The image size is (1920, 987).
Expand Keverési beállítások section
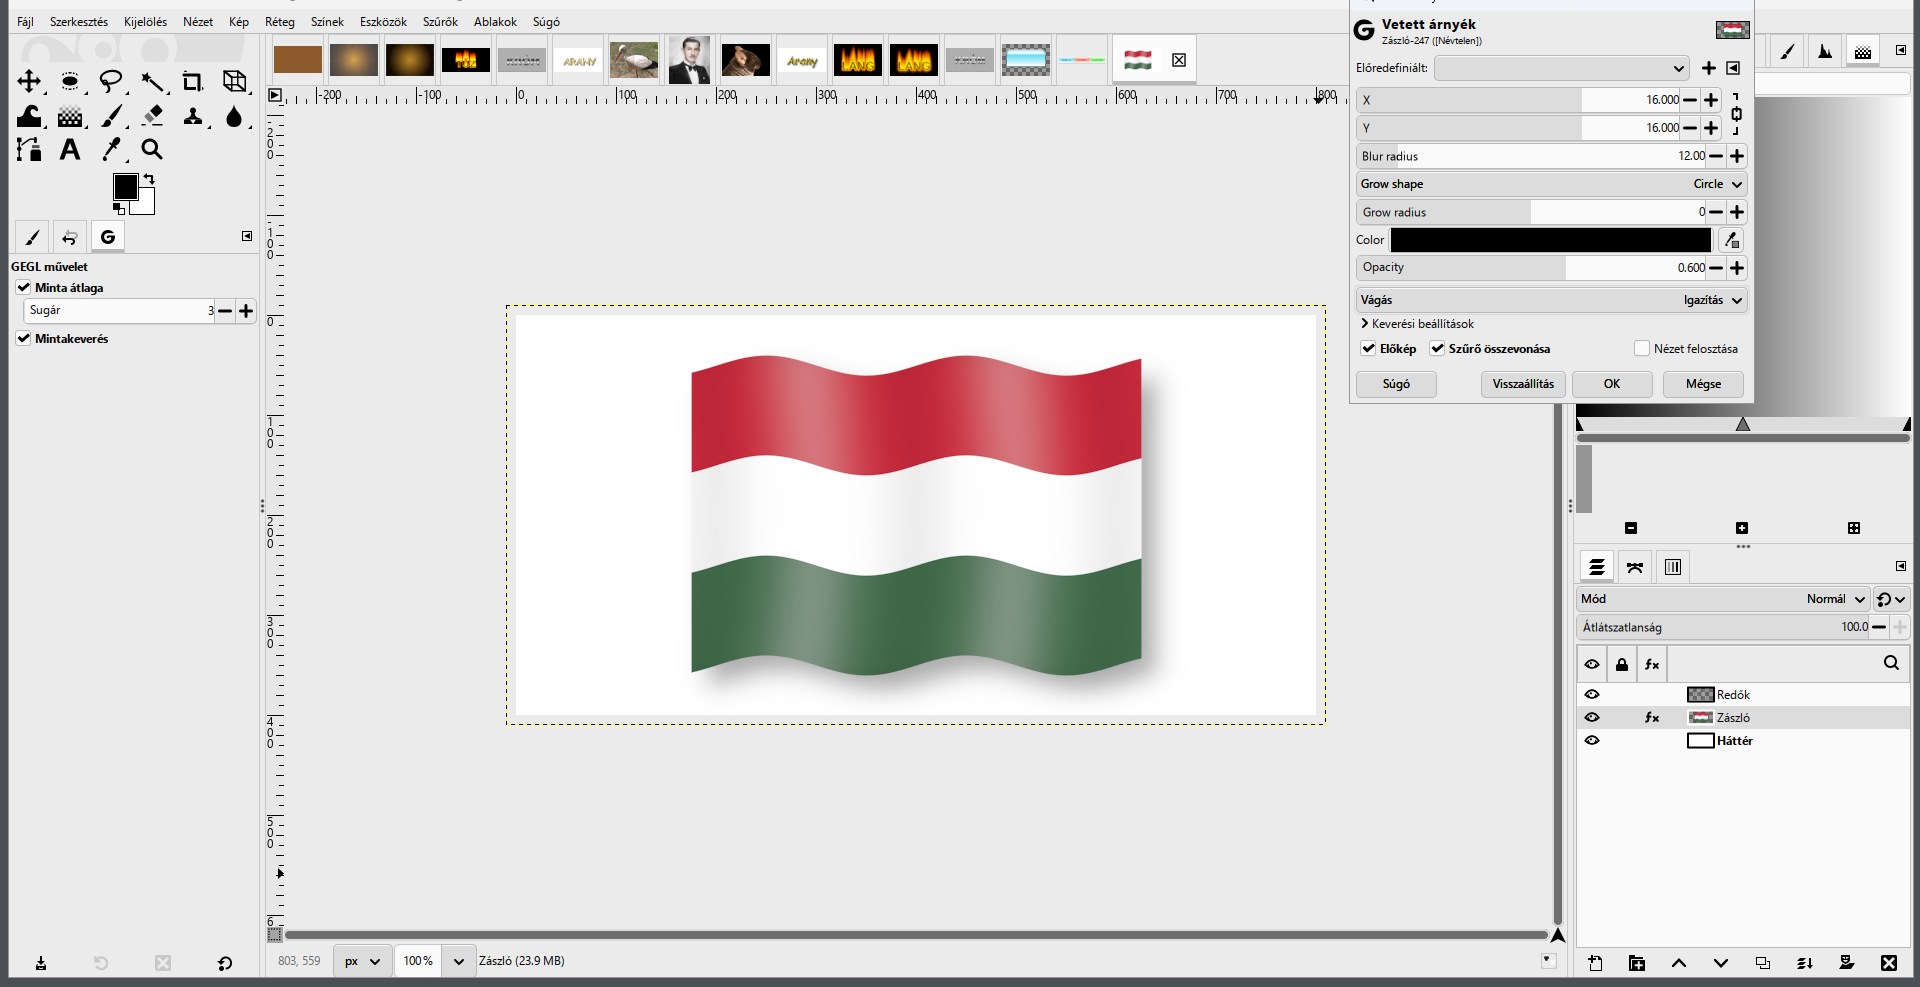coord(1417,324)
